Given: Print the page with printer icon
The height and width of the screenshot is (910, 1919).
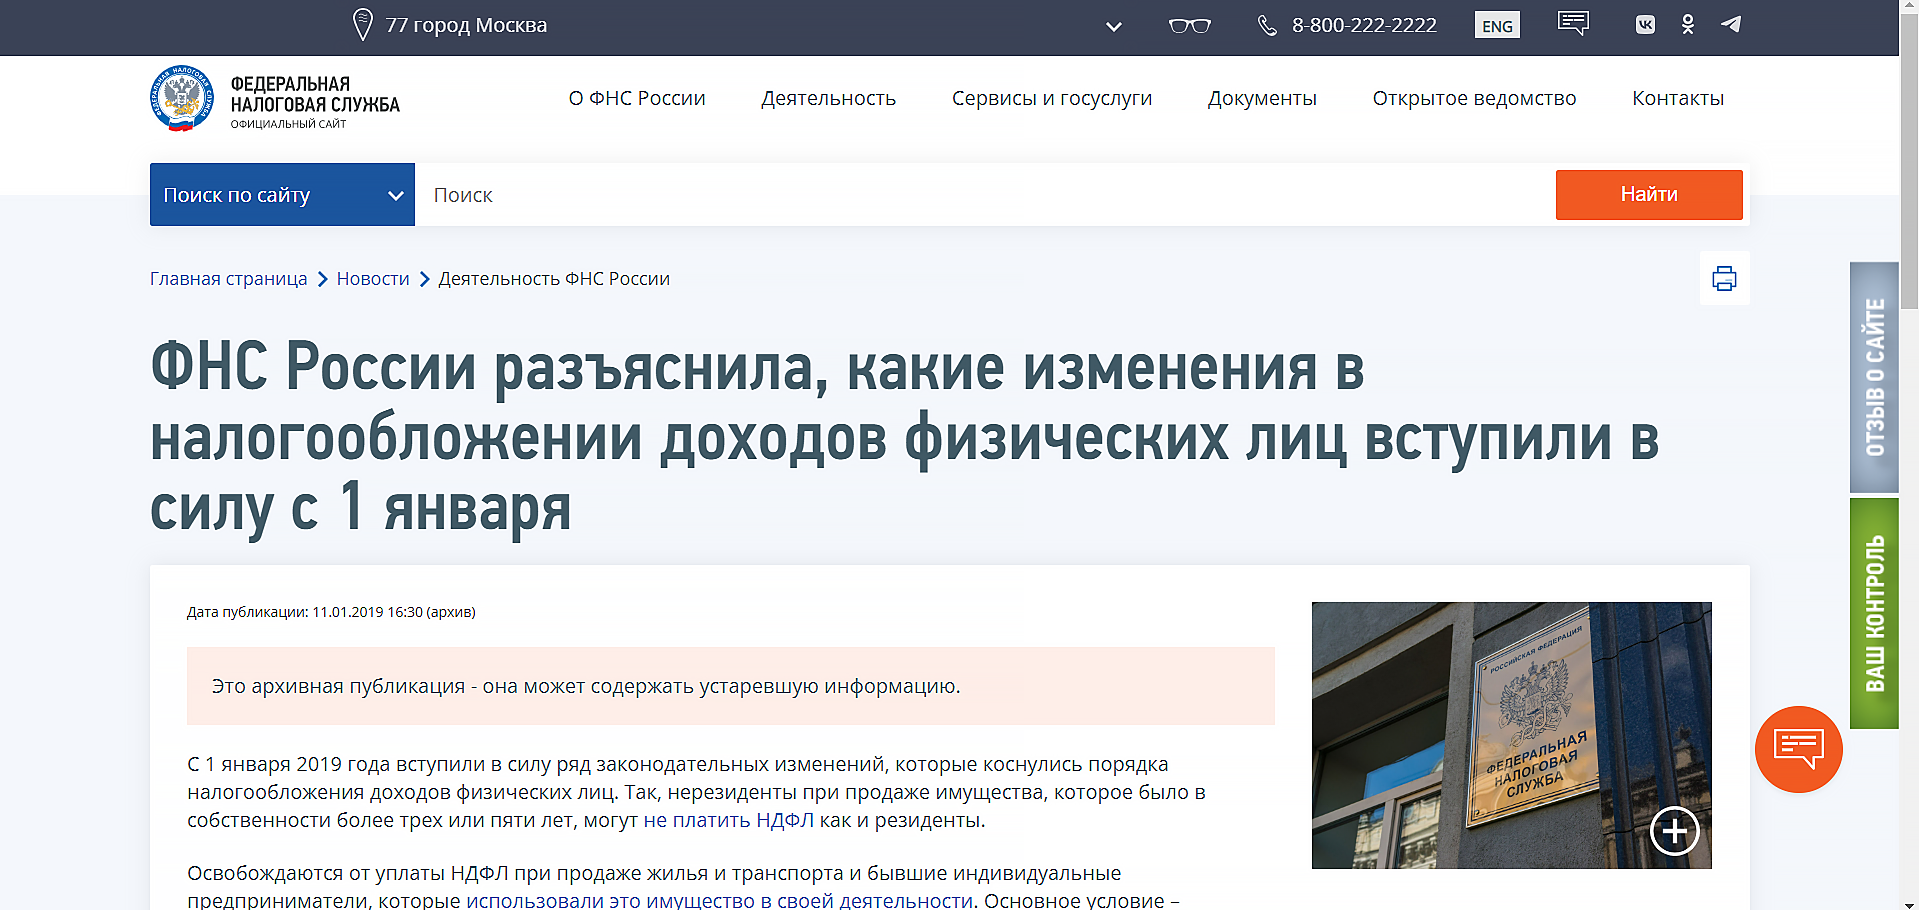Looking at the screenshot, I should coord(1724,278).
